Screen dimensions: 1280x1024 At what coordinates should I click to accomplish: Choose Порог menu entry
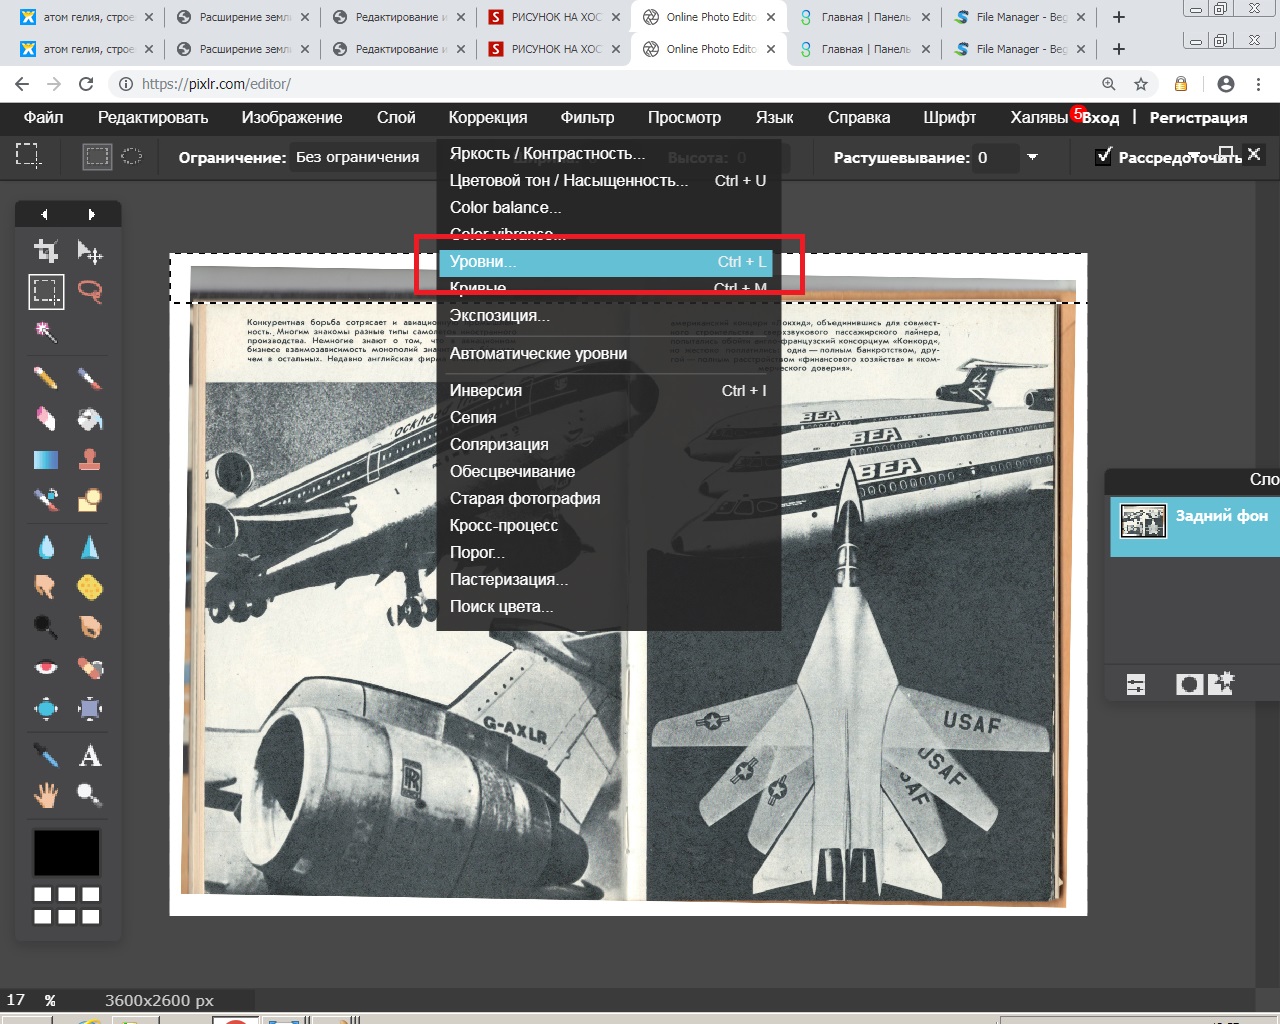coord(609,553)
